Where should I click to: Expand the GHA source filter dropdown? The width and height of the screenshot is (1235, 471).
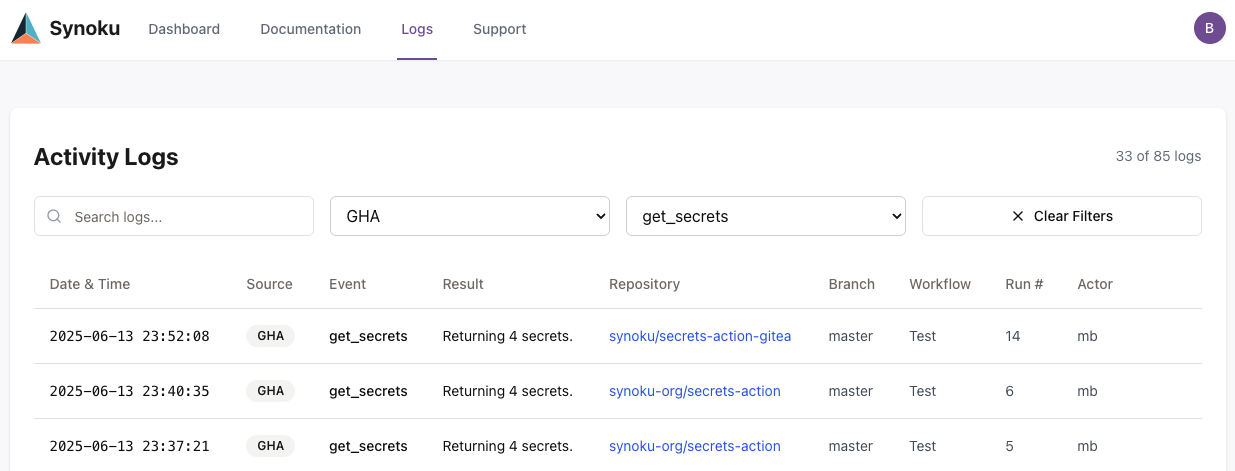[469, 216]
